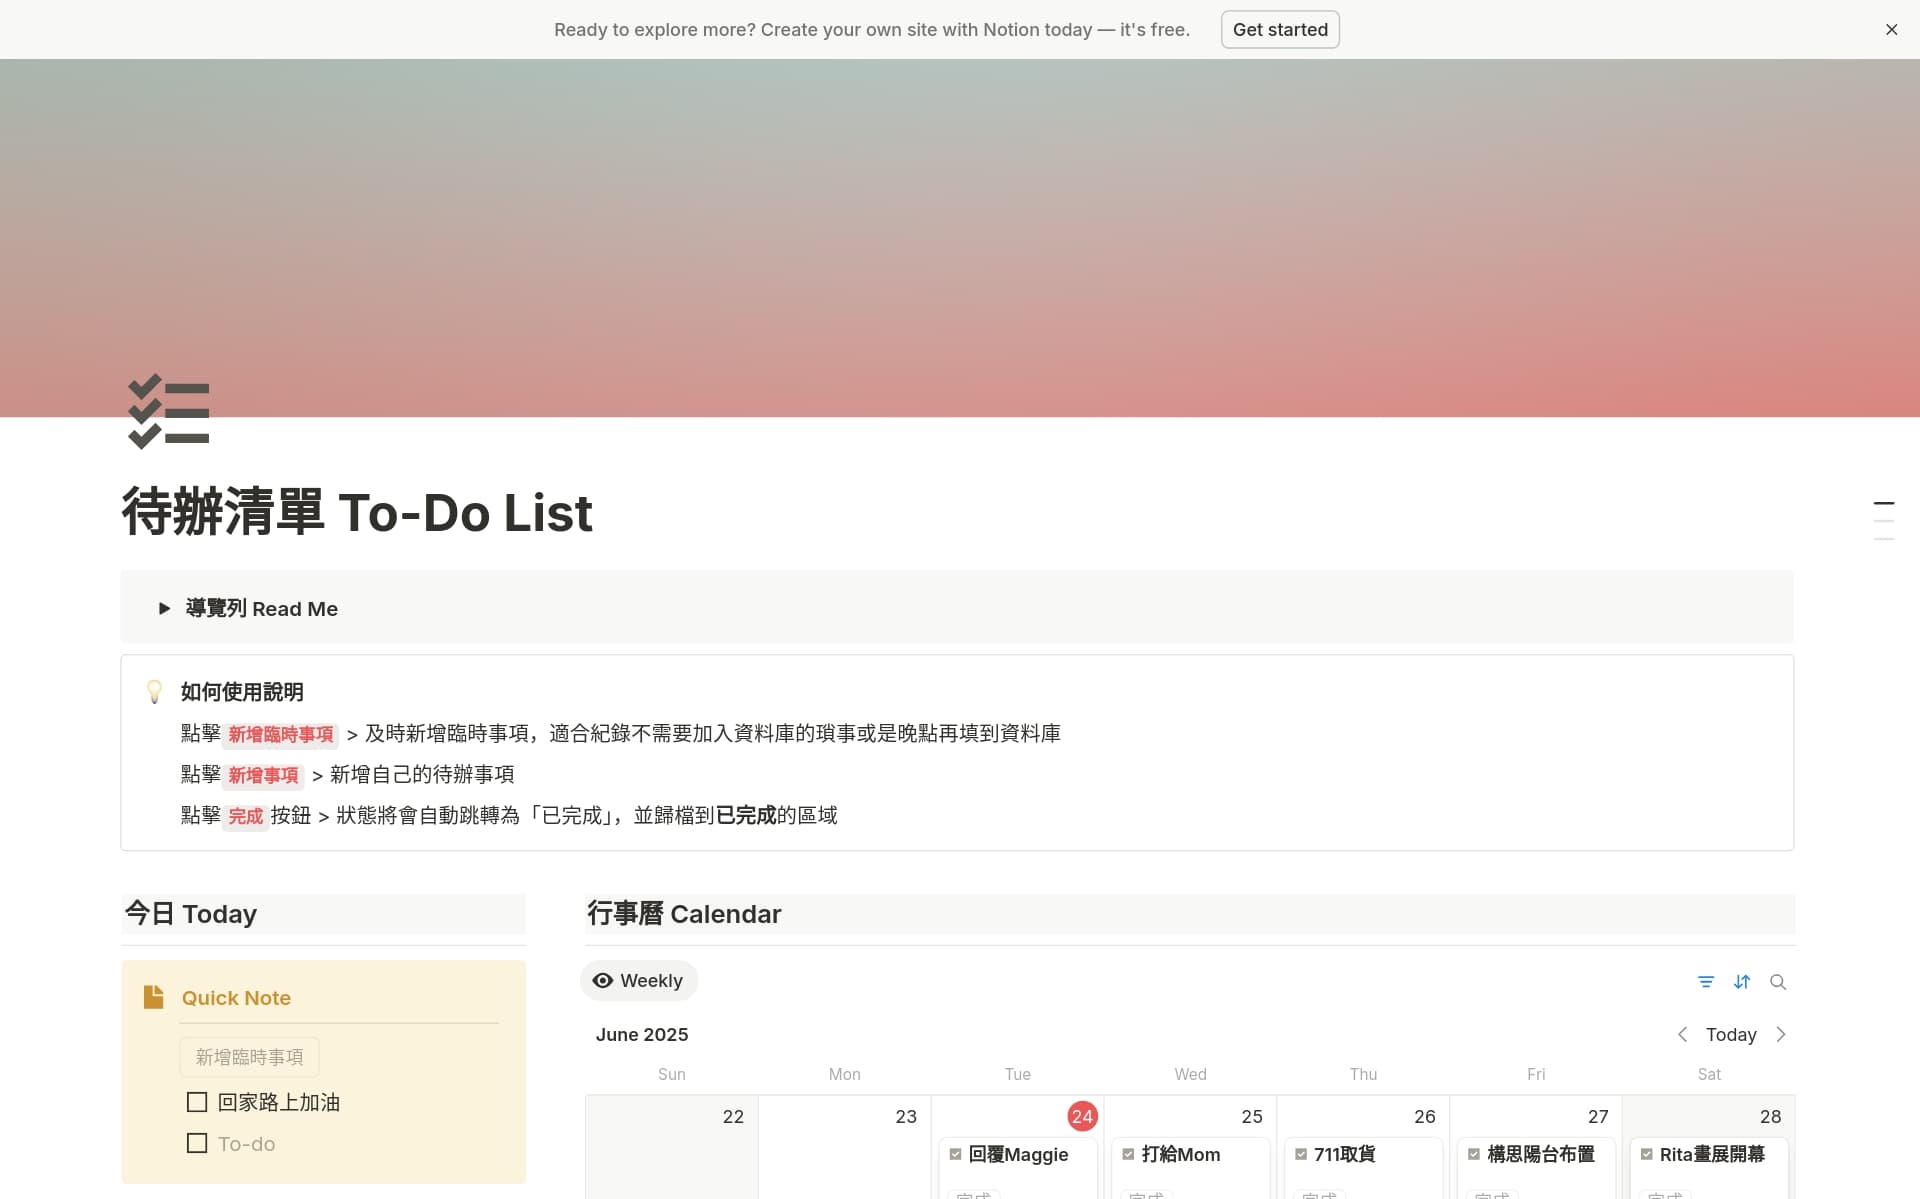Click 完成 under the 回覆Maggie card
The width and height of the screenshot is (1920, 1199).
[974, 1194]
